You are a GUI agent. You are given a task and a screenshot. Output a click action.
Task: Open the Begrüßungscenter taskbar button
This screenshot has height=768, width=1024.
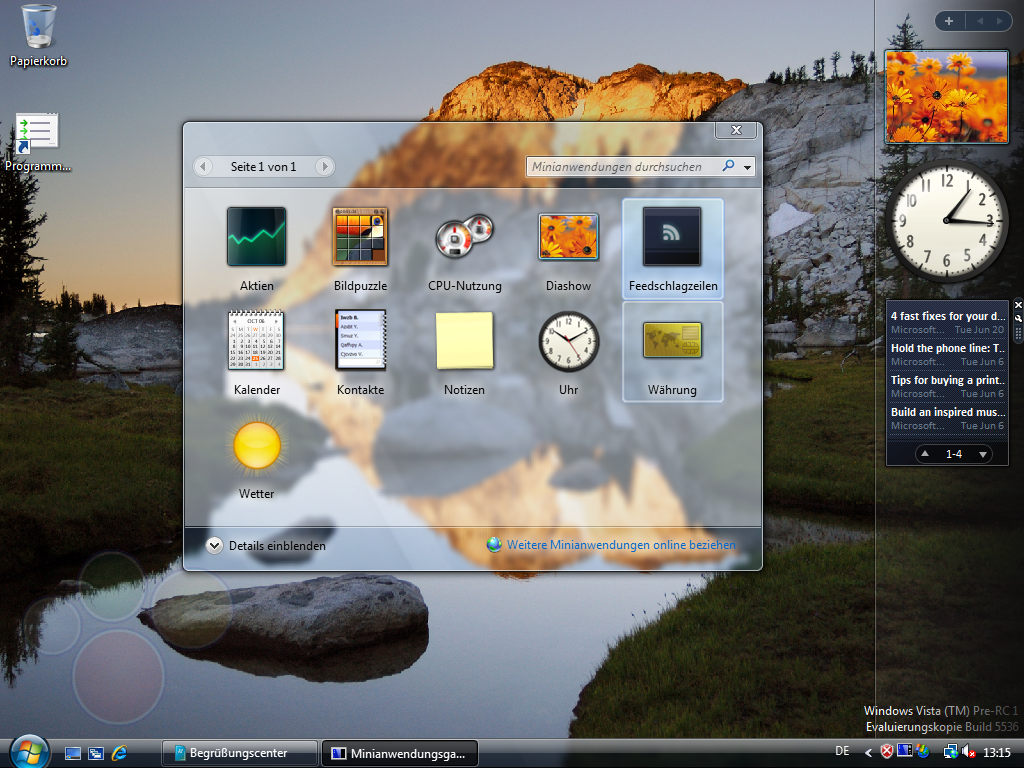pos(240,753)
